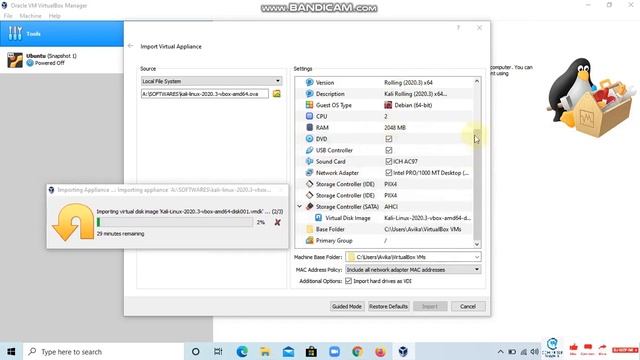The image size is (640, 360).
Task: Click the RAM row icon
Action: [x=309, y=127]
